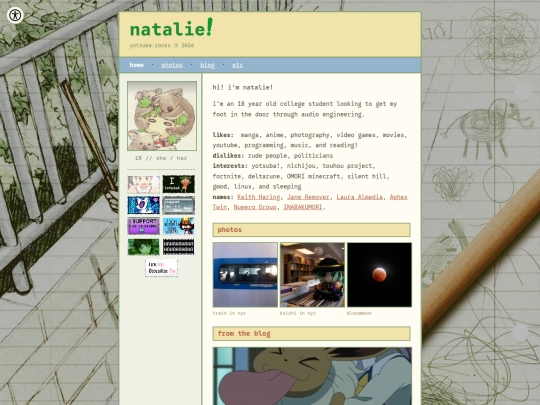Open the photos nav link
This screenshot has height=405, width=540.
[x=172, y=65]
